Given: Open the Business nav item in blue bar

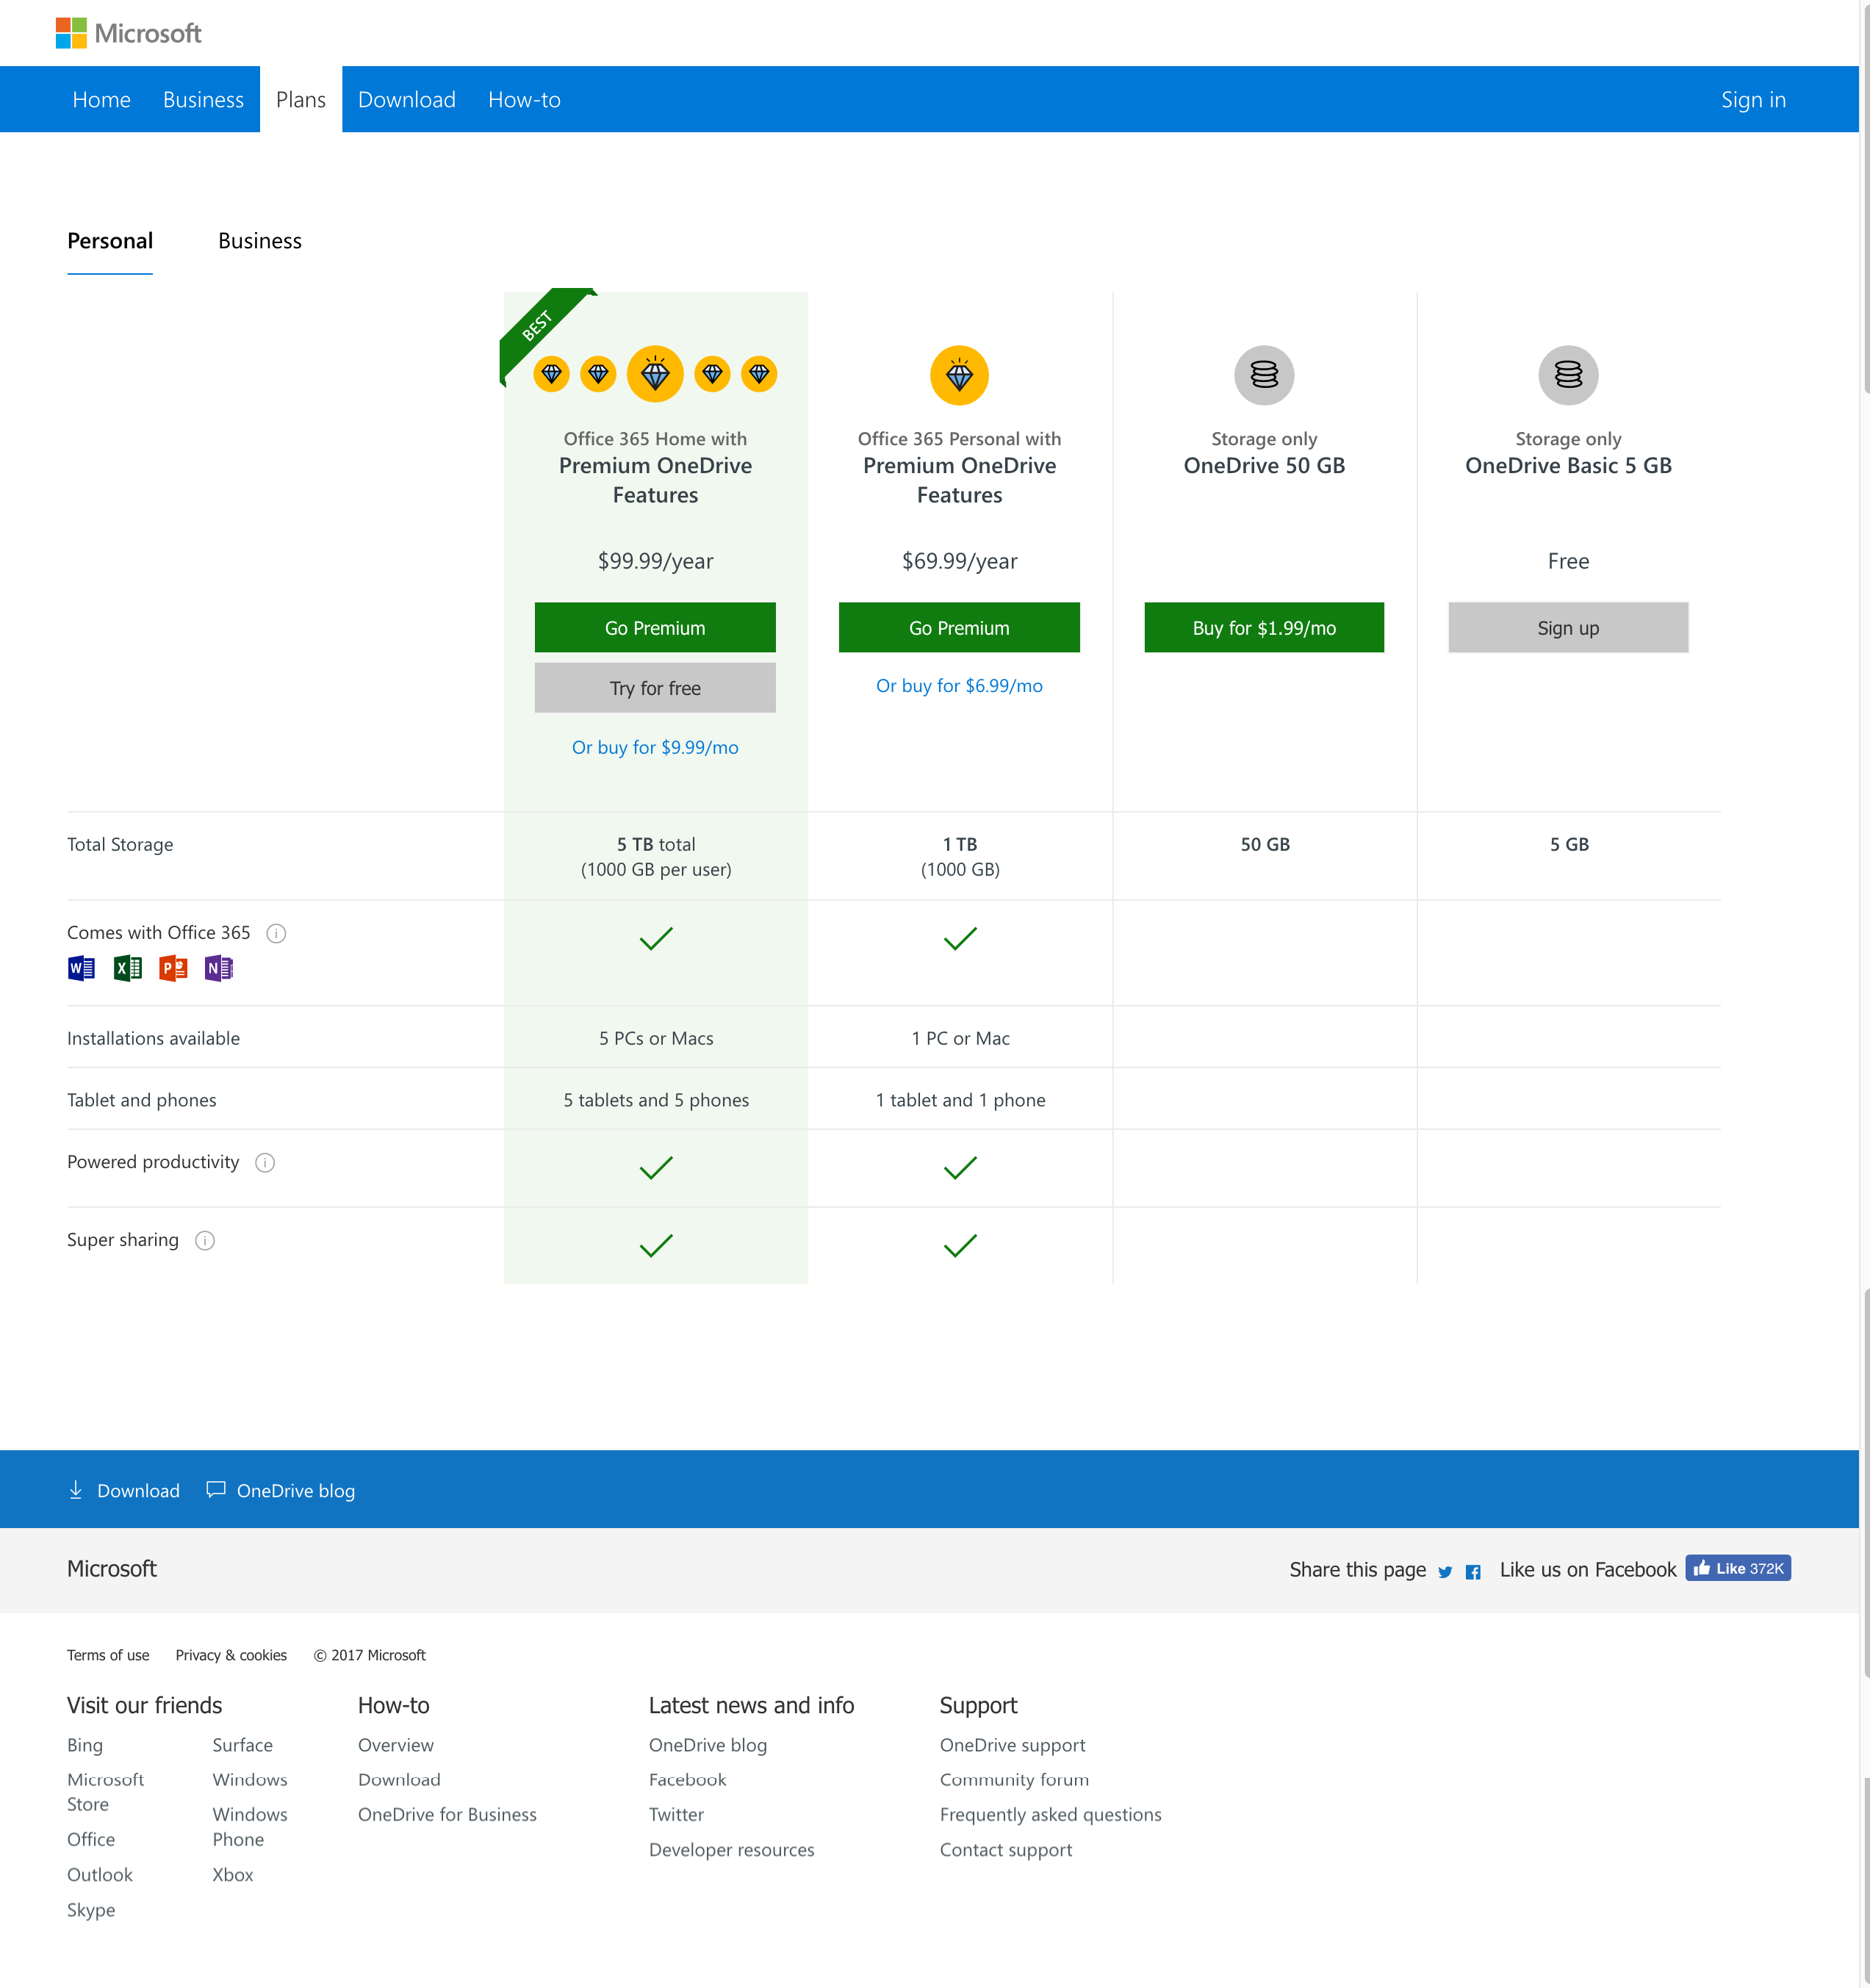Looking at the screenshot, I should point(203,99).
